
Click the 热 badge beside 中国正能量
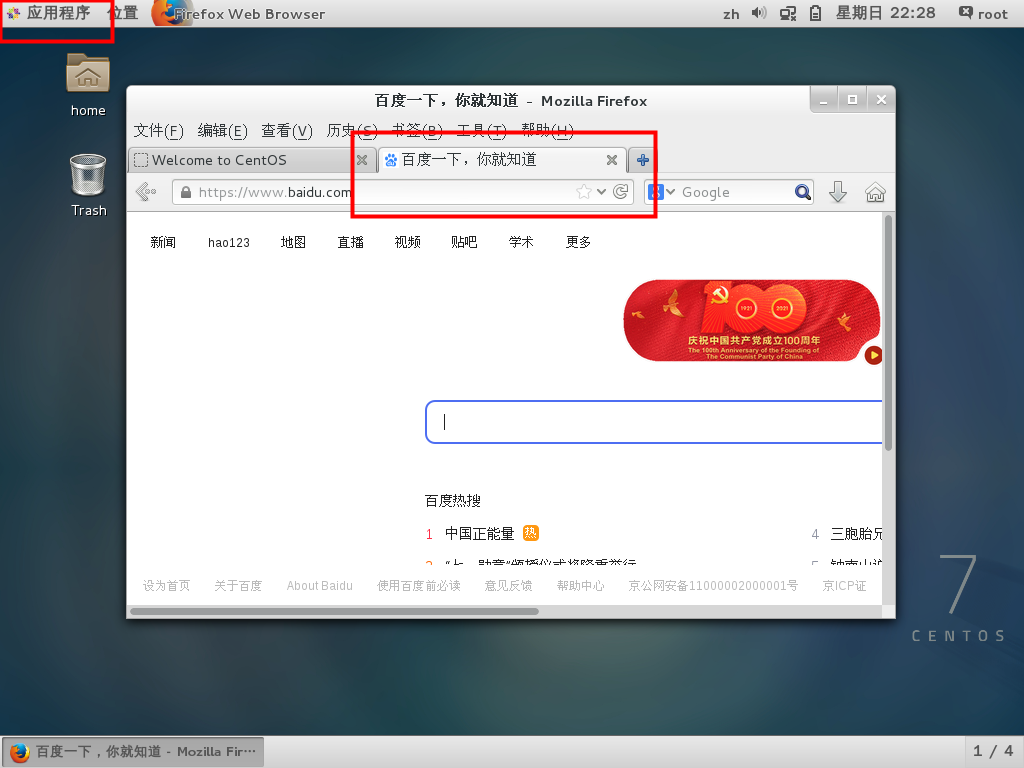click(531, 533)
